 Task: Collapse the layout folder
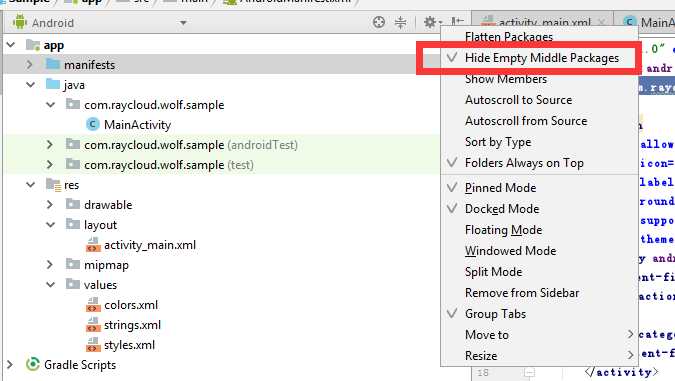(50, 225)
